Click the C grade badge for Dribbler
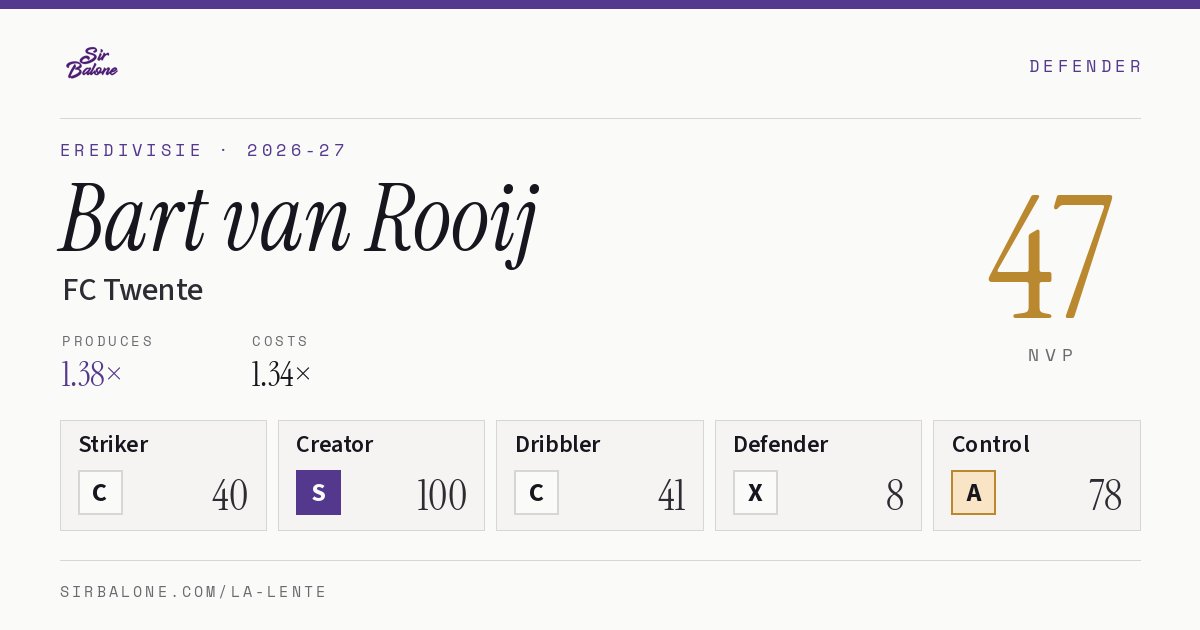The height and width of the screenshot is (630, 1200). pos(536,492)
